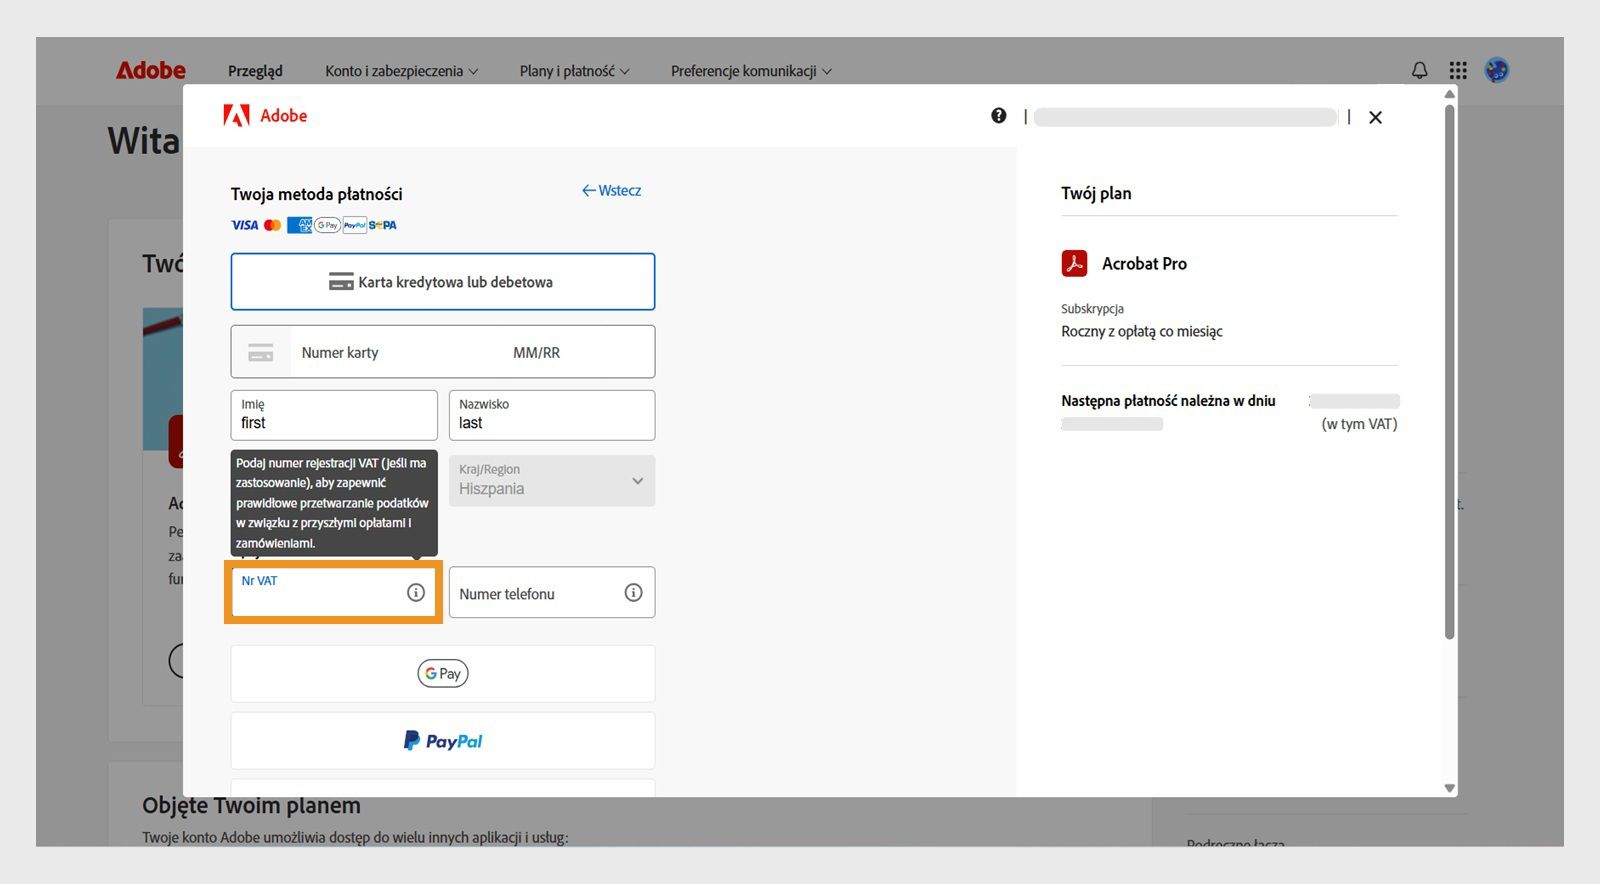
Task: Click the Adobe logo in the page header
Action: pyautogui.click(x=151, y=70)
